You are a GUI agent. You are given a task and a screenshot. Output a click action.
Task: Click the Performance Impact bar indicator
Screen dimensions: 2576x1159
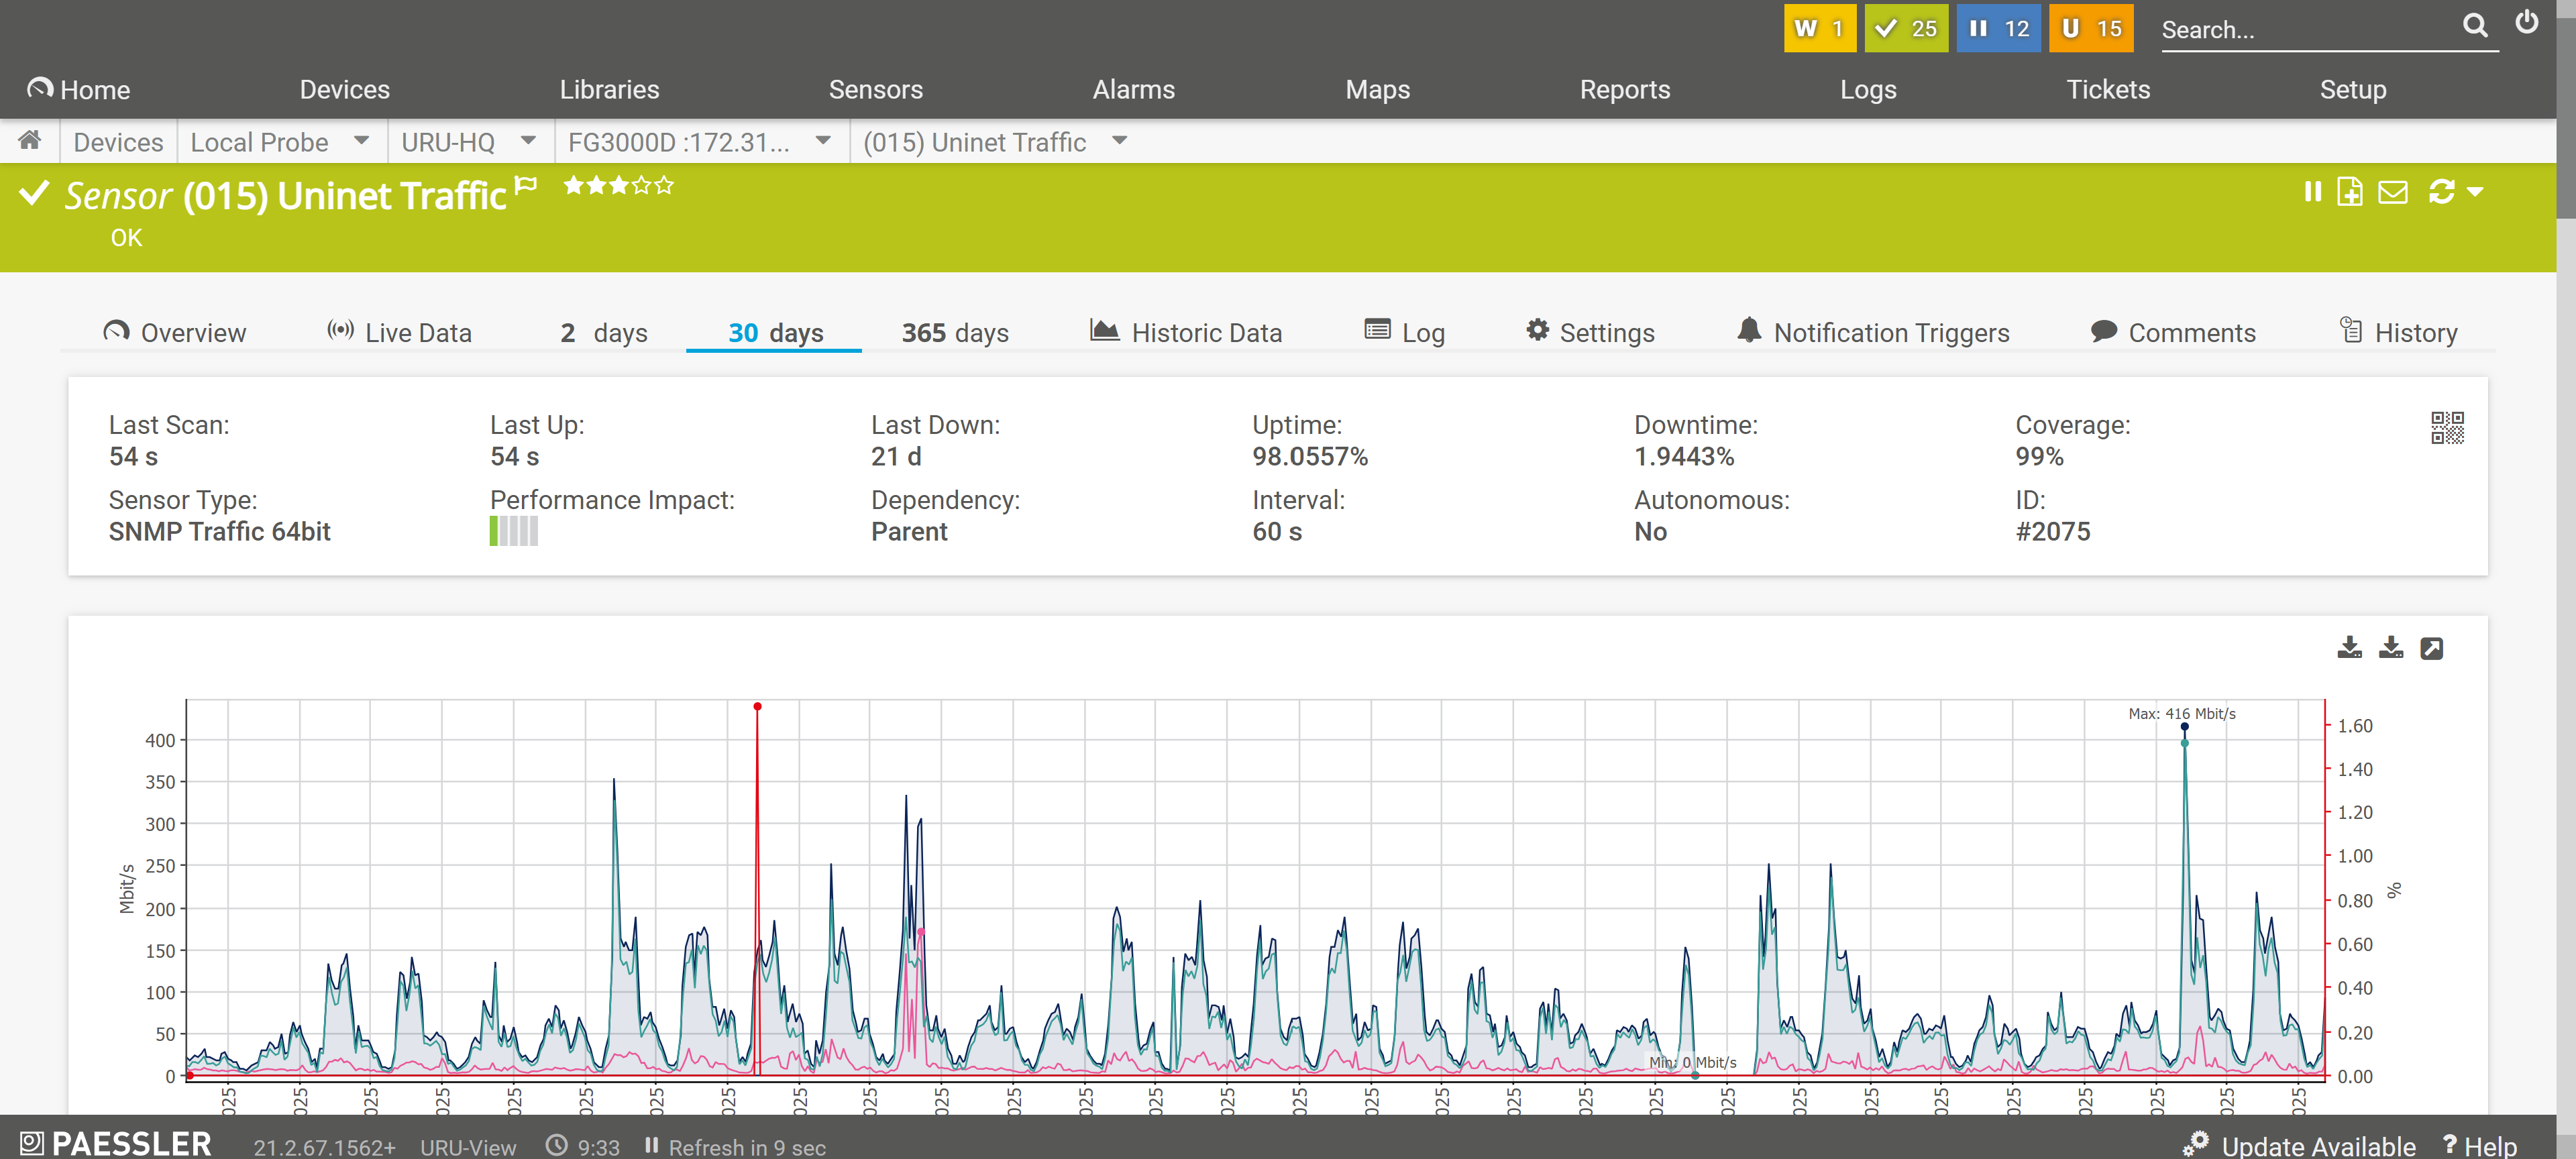point(513,531)
